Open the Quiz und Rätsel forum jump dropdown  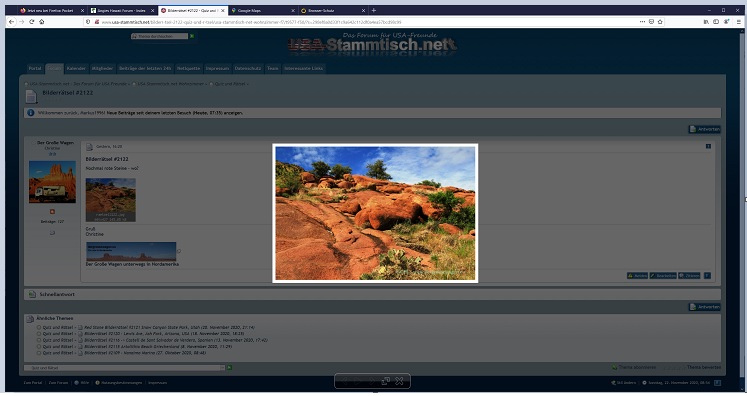point(124,368)
